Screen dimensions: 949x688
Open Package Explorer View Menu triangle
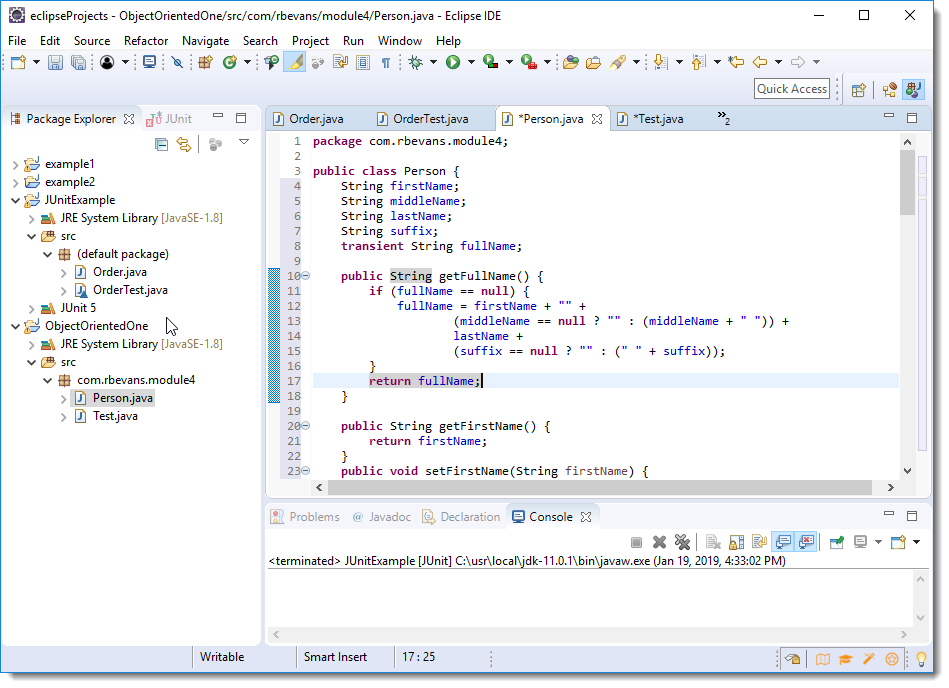(x=244, y=143)
